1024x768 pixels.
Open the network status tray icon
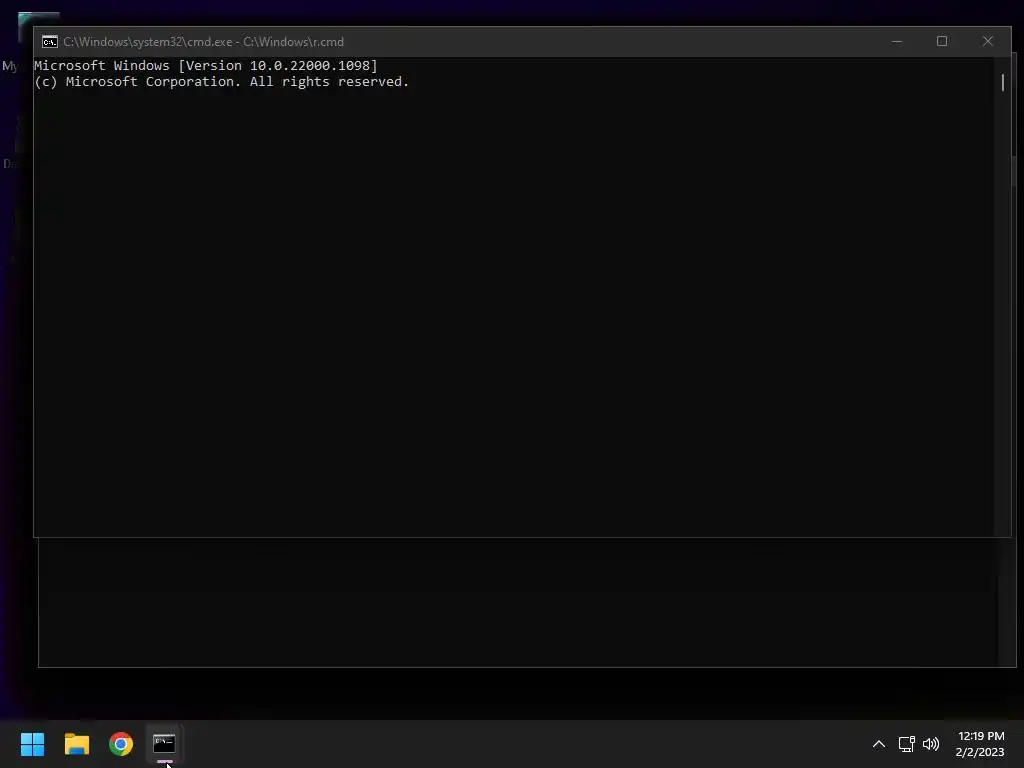coord(906,744)
